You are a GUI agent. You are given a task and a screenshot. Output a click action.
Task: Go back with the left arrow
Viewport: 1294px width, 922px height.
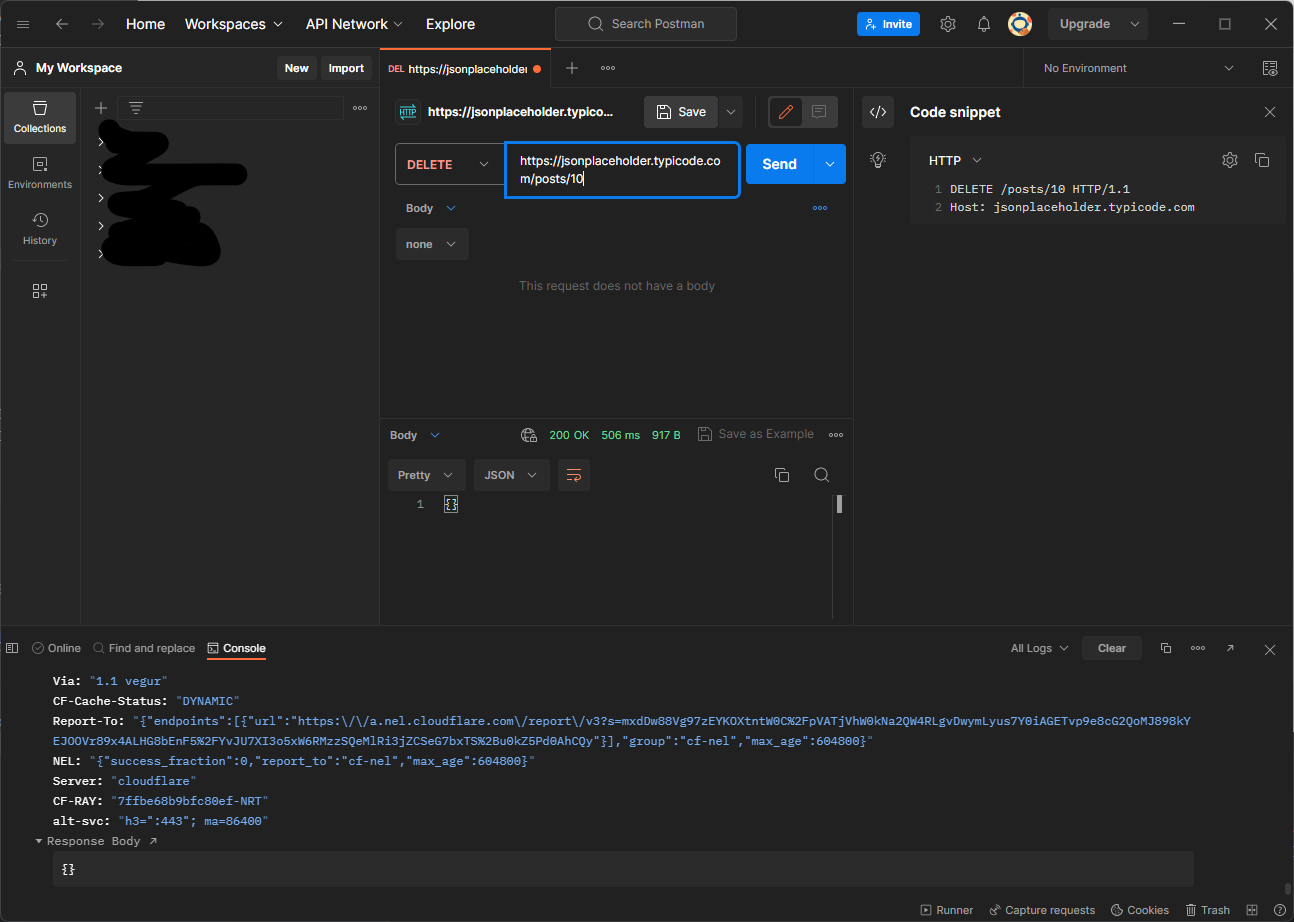click(62, 24)
